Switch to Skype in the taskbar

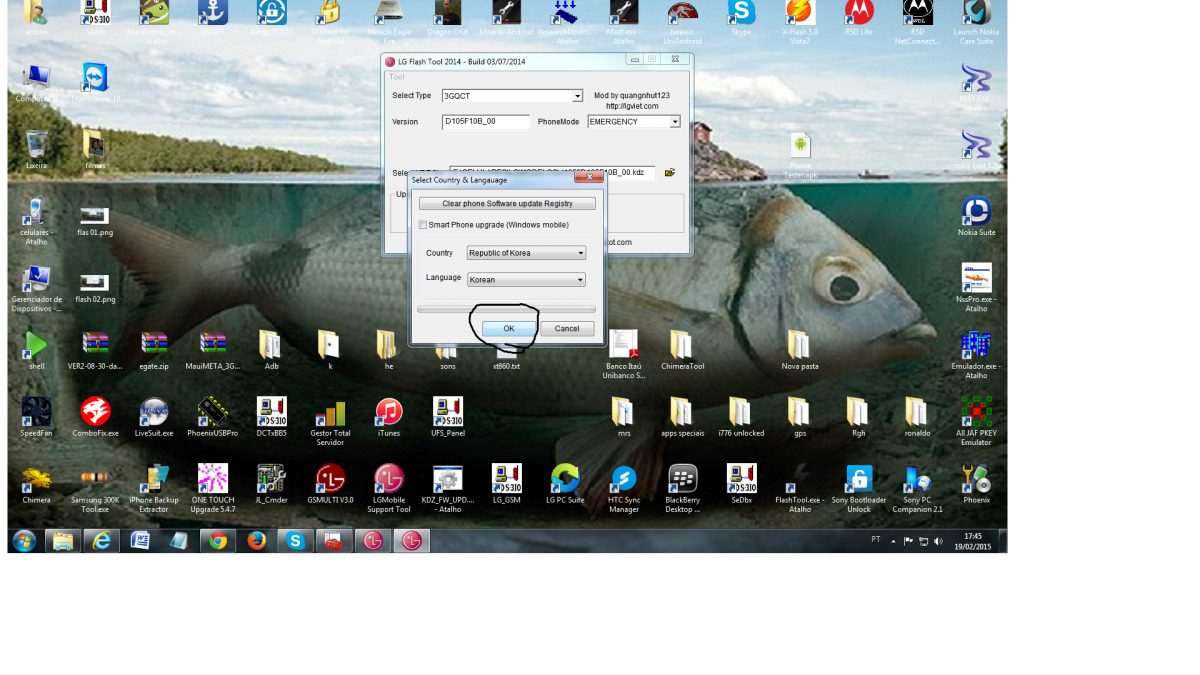(295, 541)
